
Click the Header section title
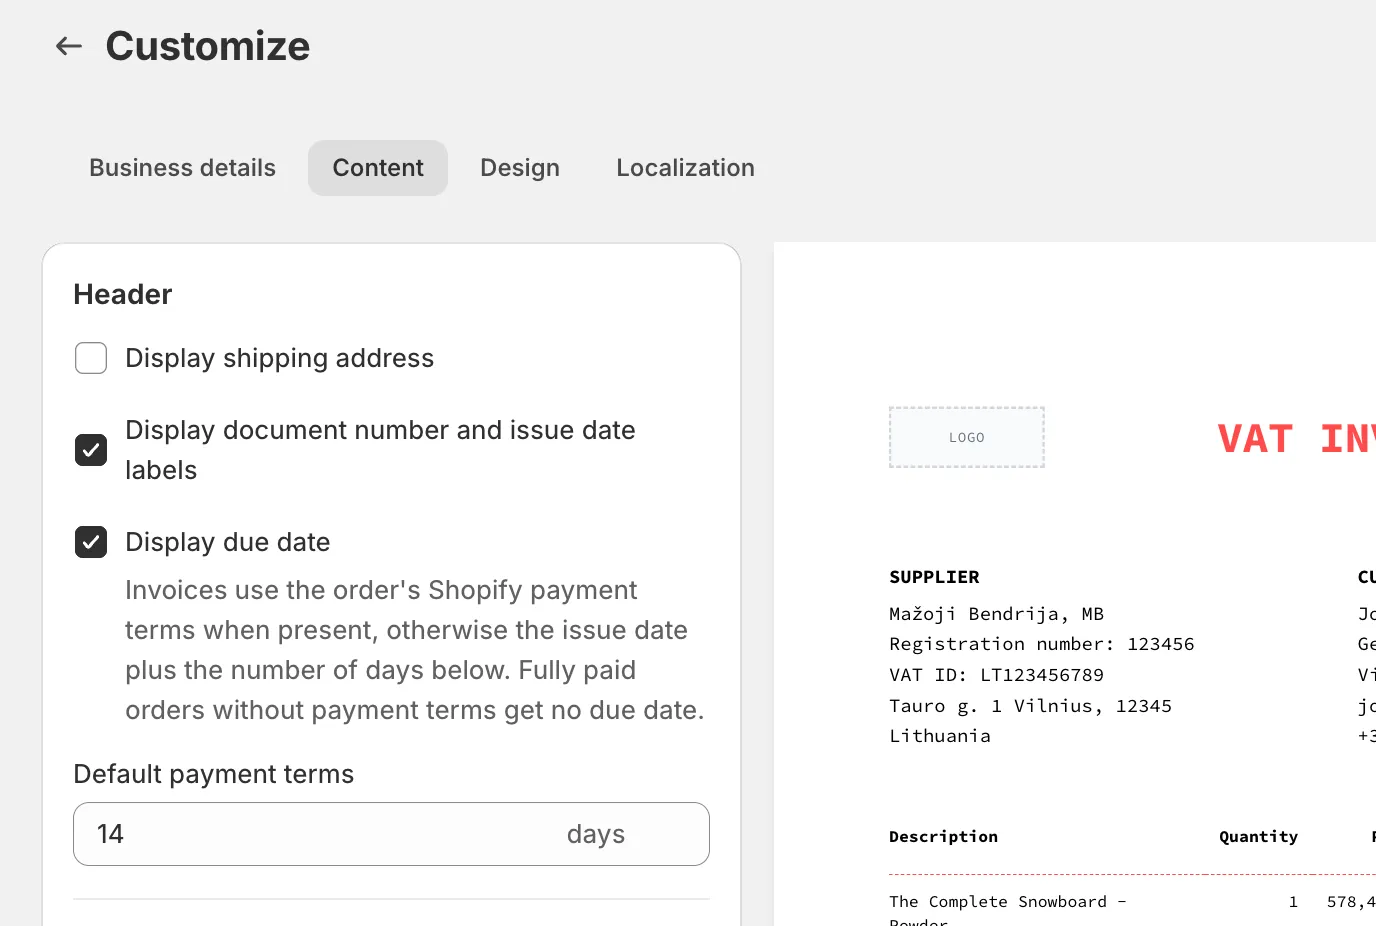coord(123,294)
